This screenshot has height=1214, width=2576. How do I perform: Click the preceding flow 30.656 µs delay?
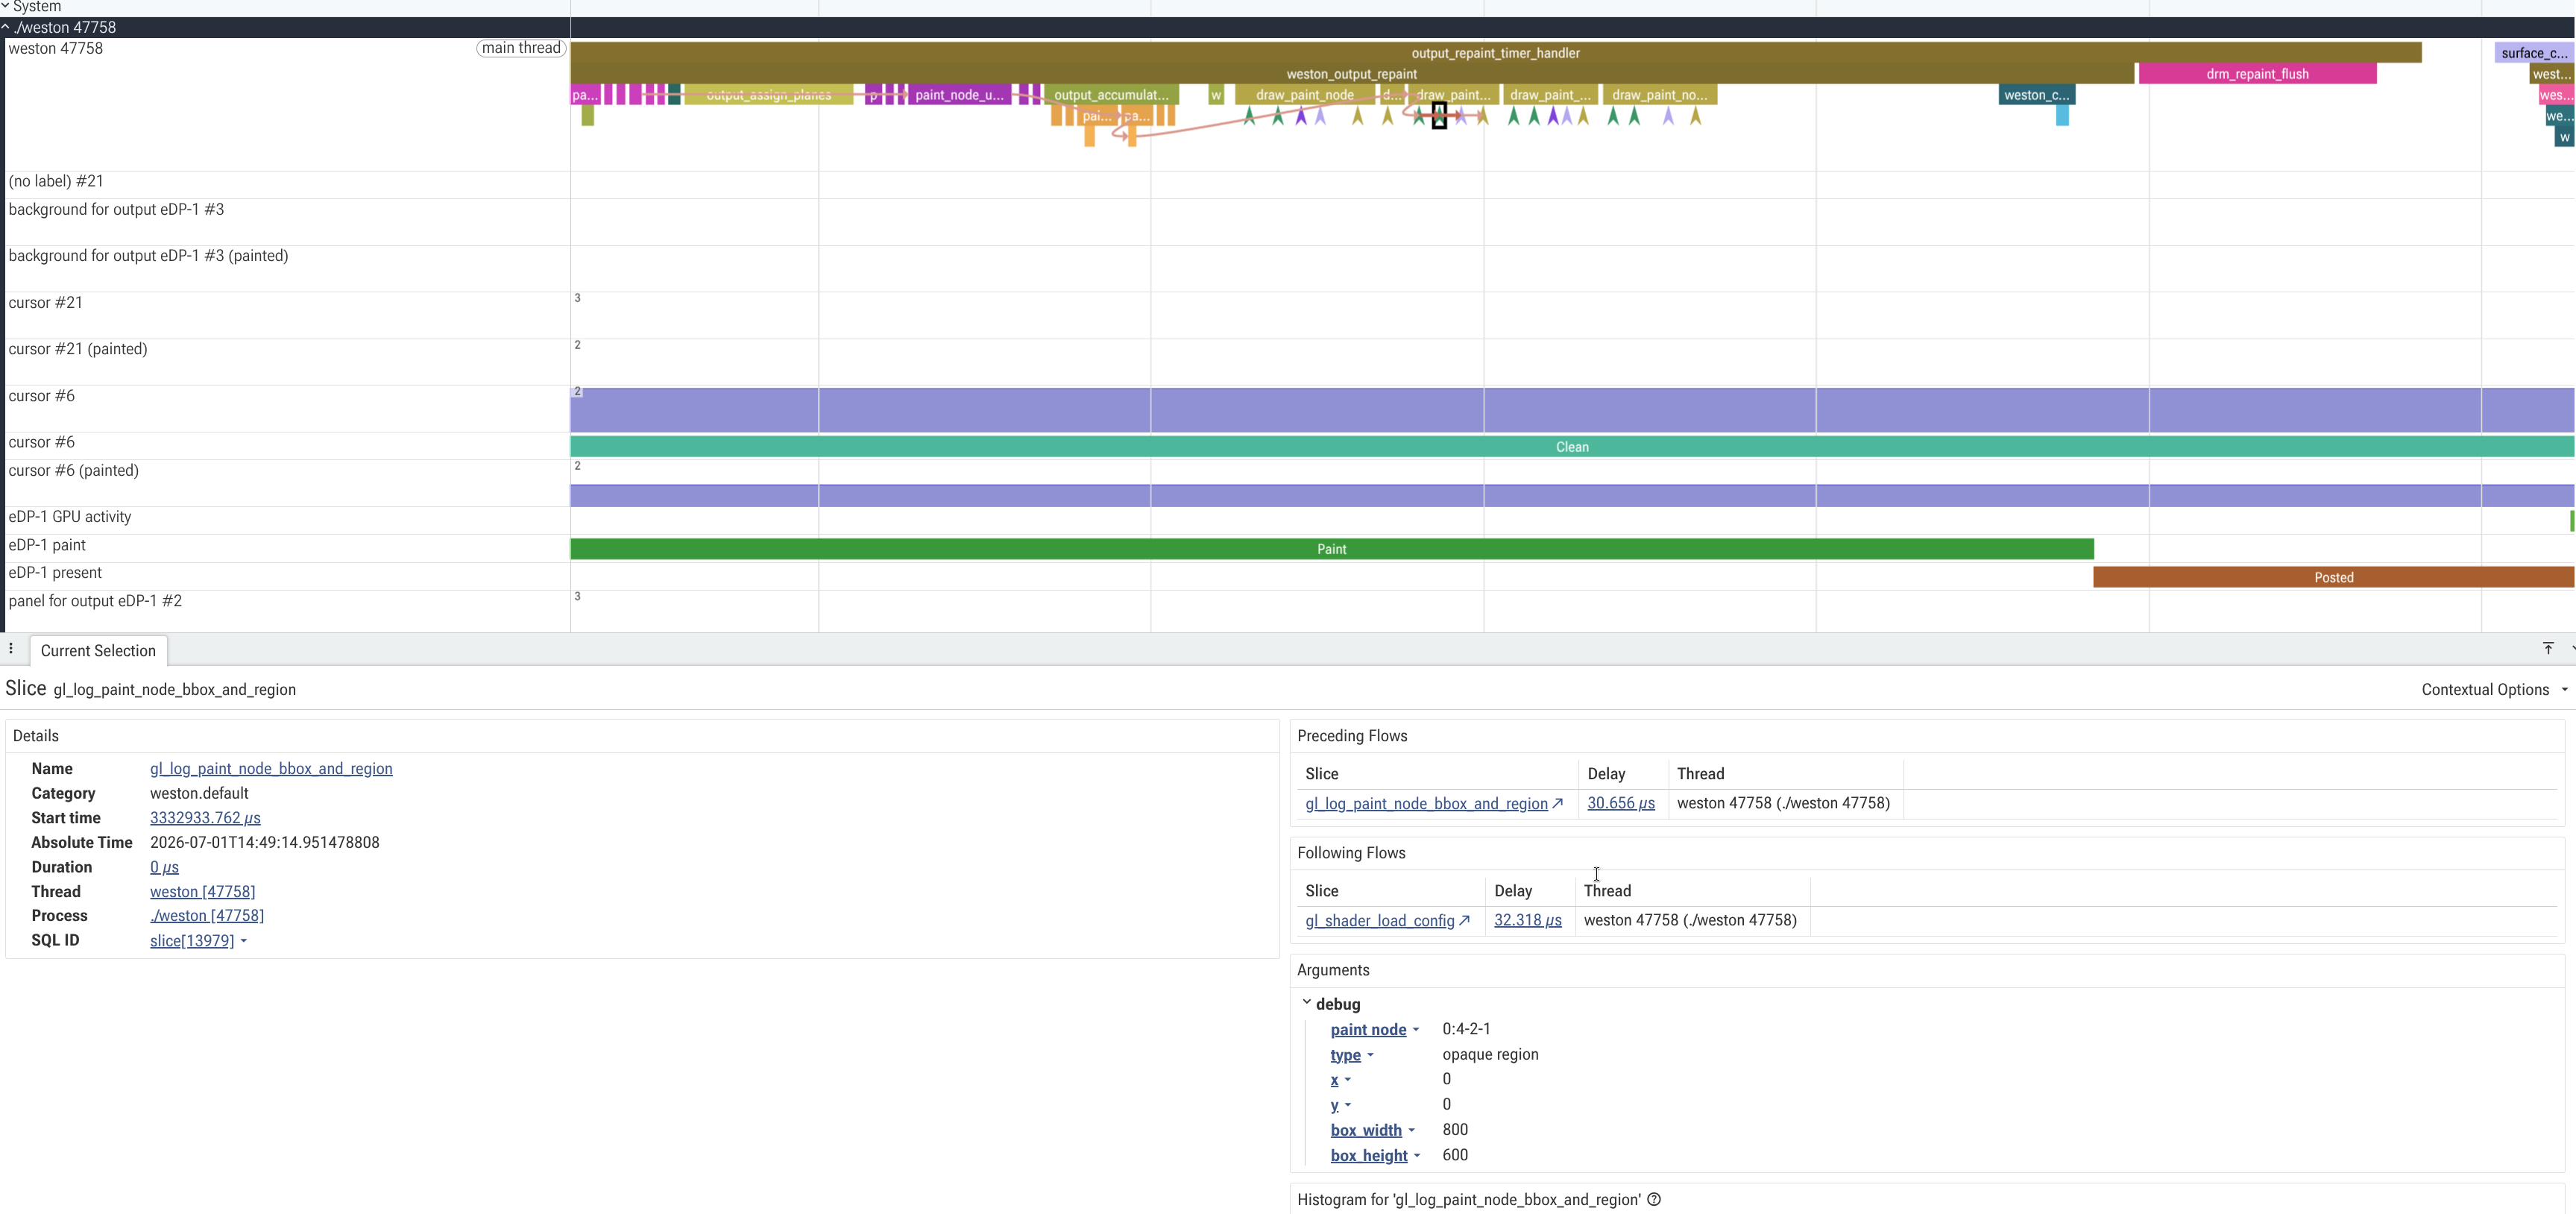click(x=1620, y=804)
